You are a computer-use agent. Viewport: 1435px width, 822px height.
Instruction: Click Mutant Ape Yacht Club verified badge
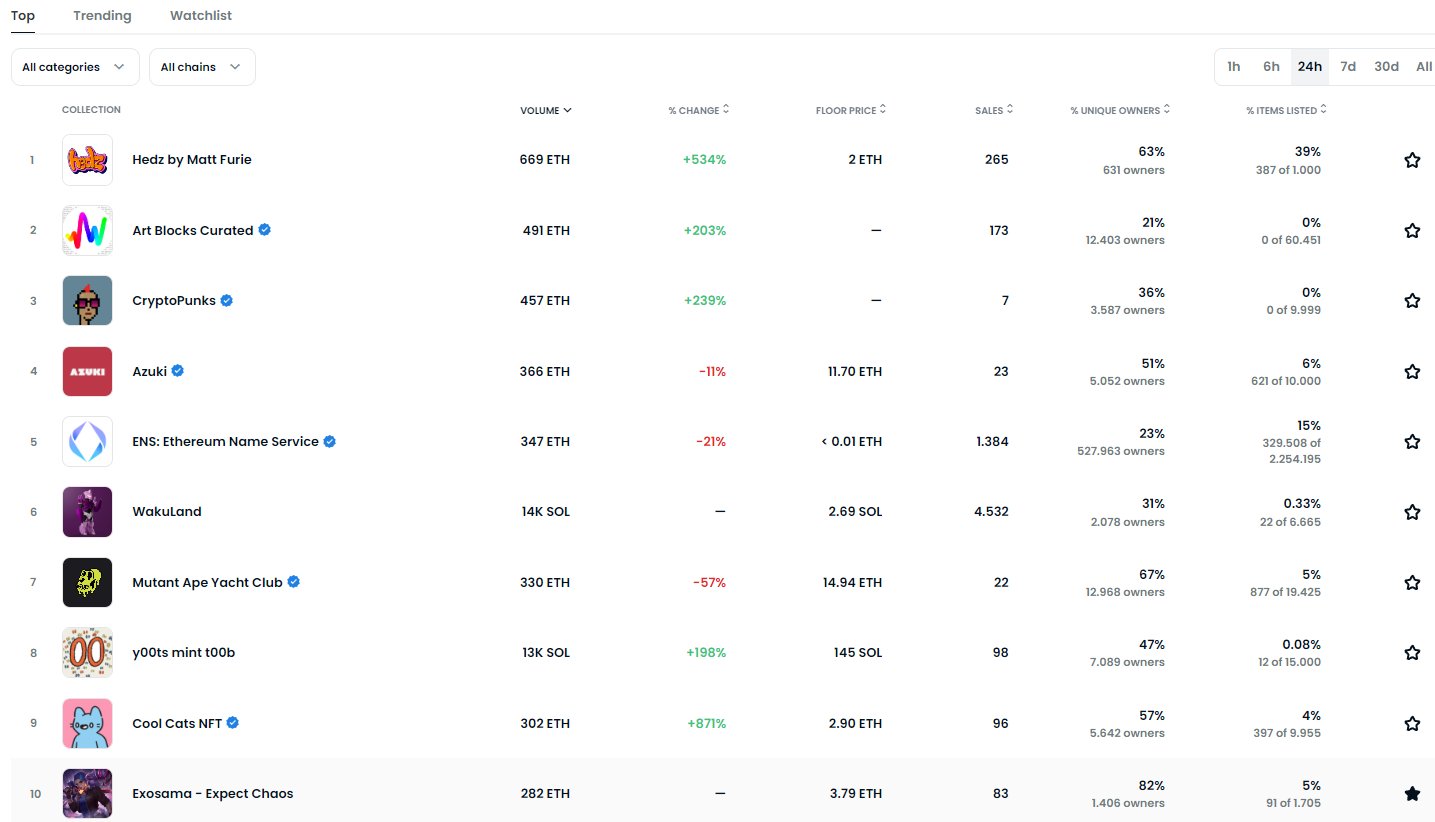(x=294, y=582)
